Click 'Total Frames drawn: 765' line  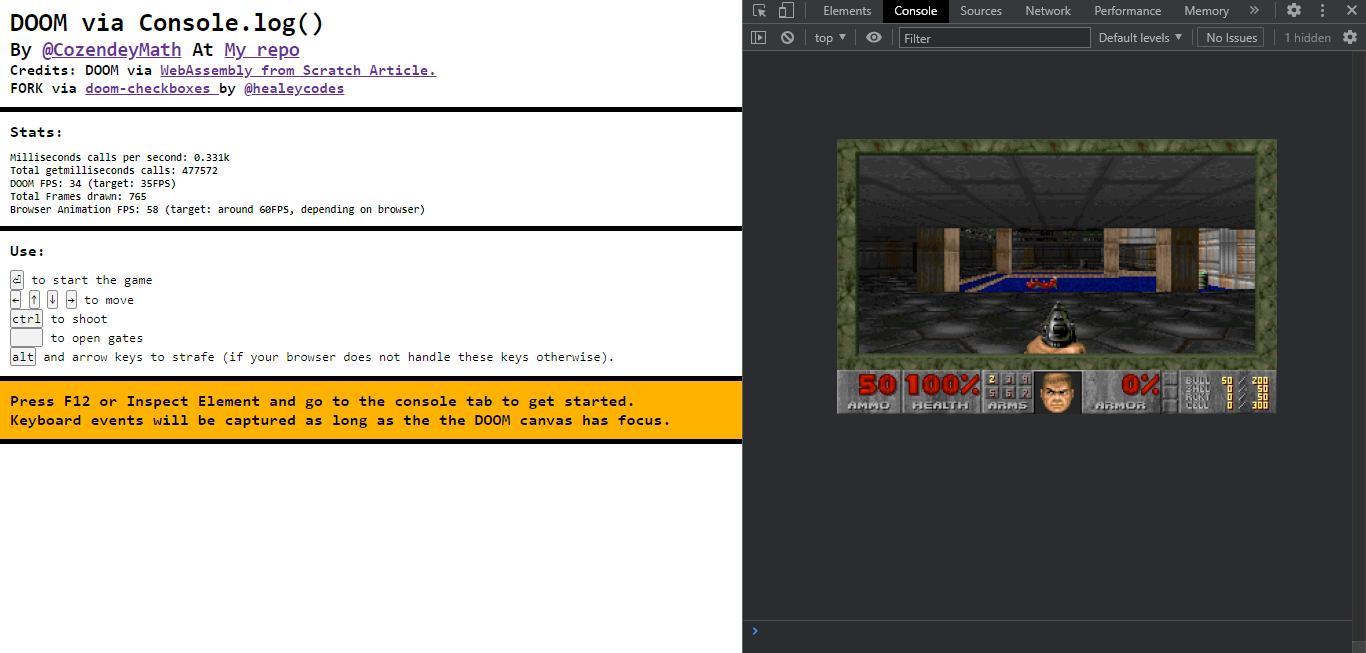point(78,196)
